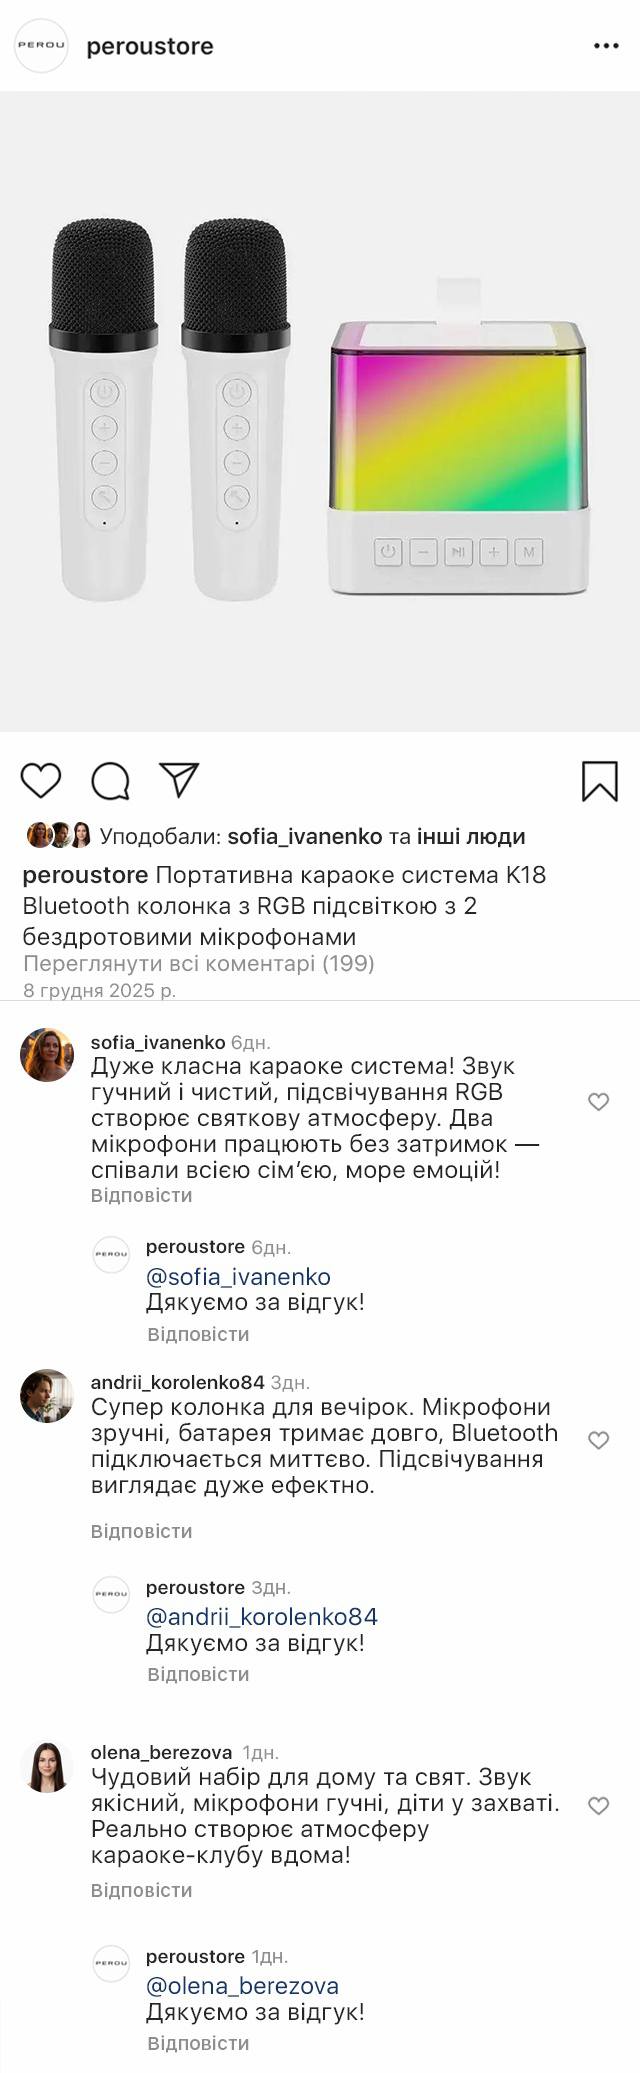
Task: Reply to andrii_korolenko84's comment
Action: click(x=141, y=1531)
